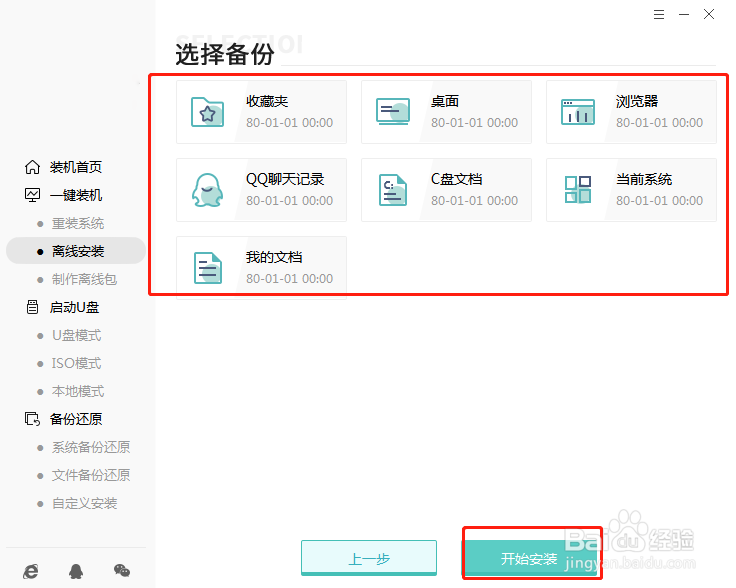Minimize the installer window
The height and width of the screenshot is (588, 736).
[684, 15]
